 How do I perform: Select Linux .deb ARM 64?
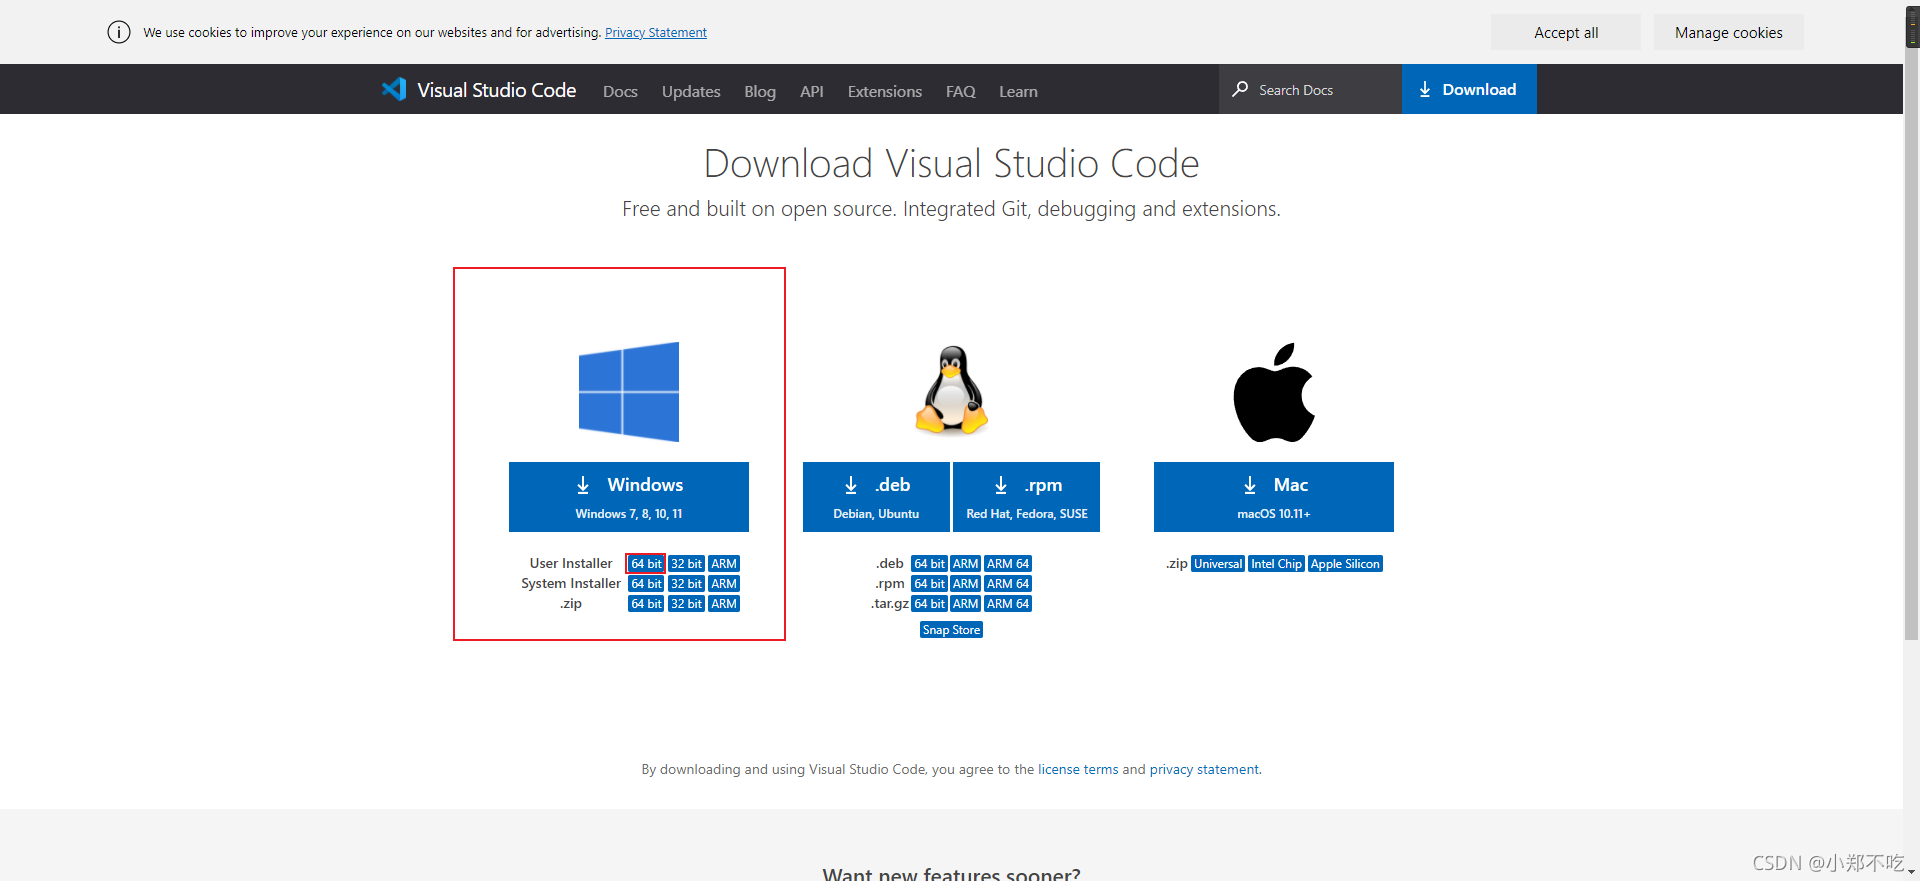point(1008,564)
